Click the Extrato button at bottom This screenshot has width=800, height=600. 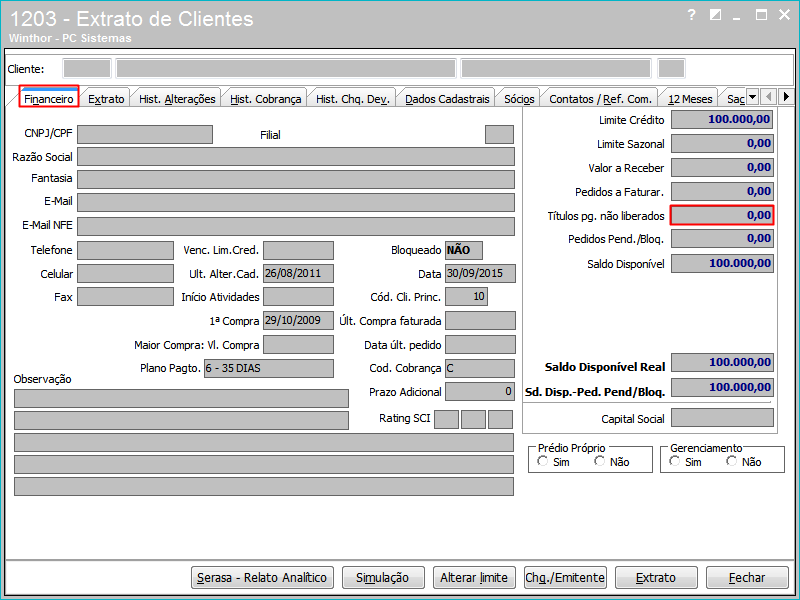(656, 577)
